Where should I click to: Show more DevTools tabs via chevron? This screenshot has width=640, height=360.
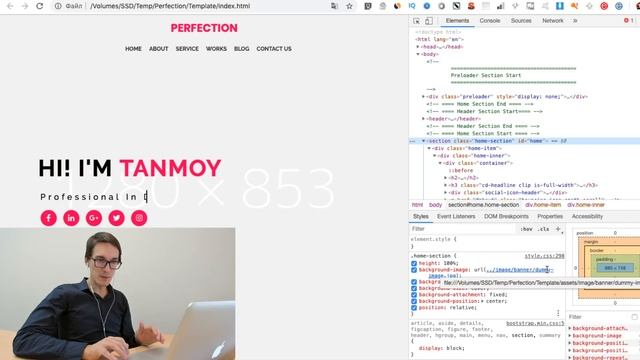pyautogui.click(x=575, y=20)
